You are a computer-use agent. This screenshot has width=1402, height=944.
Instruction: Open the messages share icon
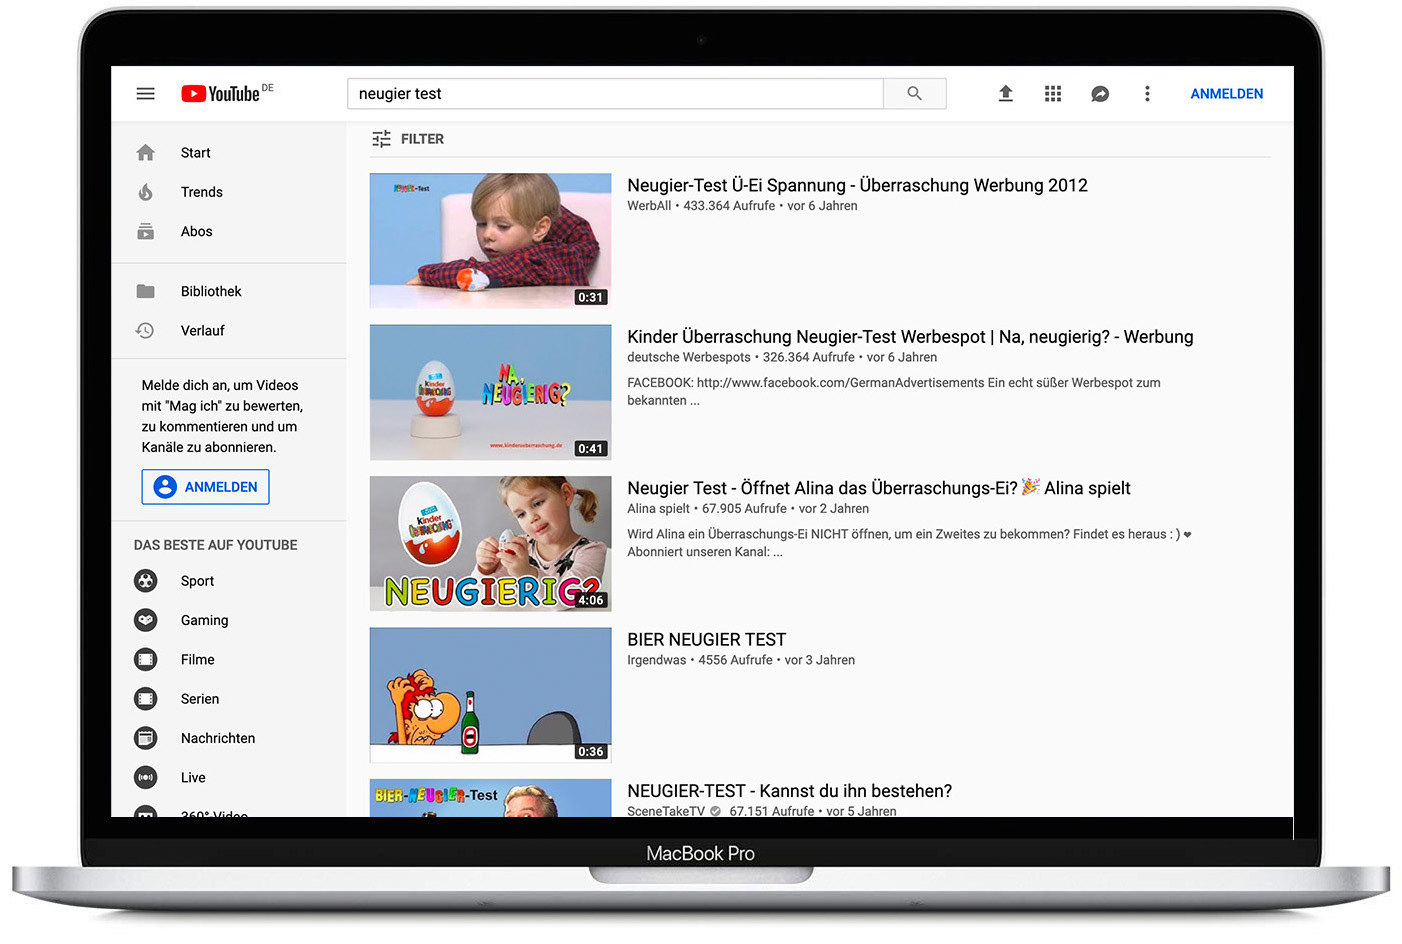point(1100,94)
